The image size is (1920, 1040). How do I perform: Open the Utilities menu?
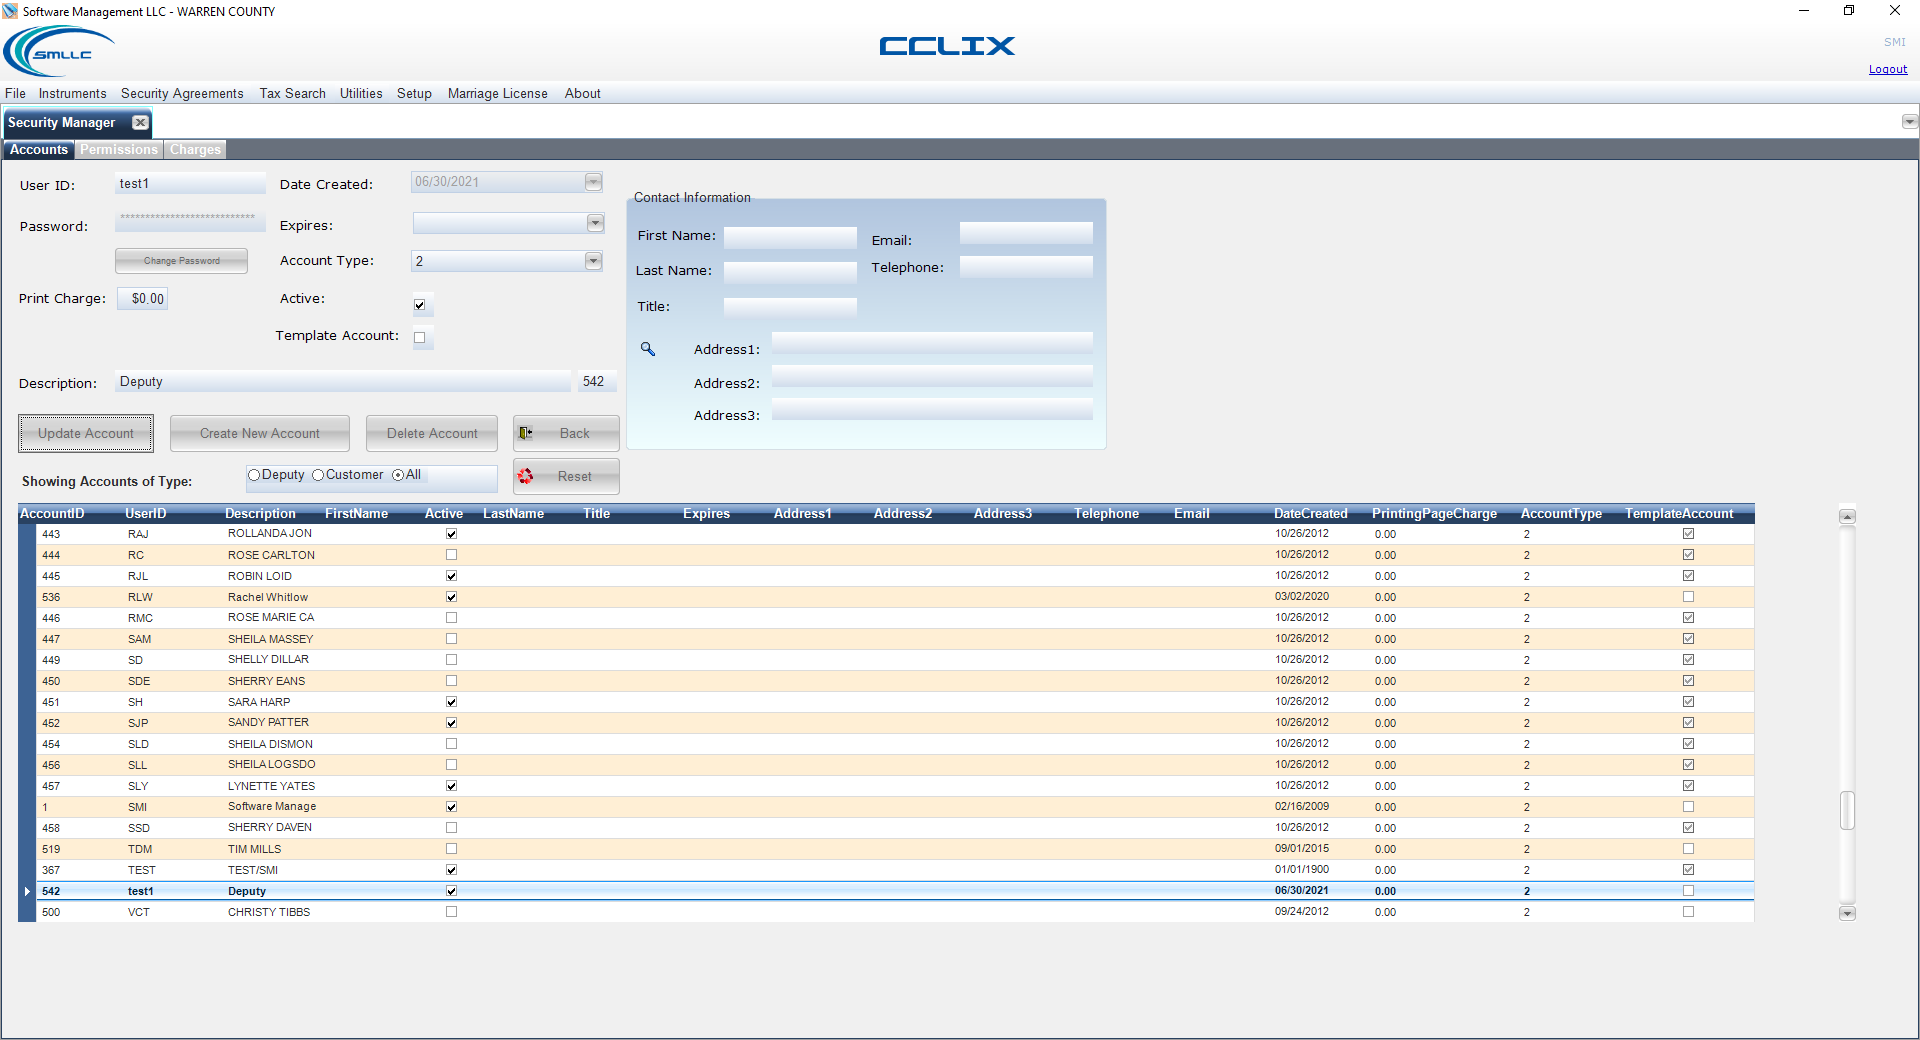[x=361, y=93]
